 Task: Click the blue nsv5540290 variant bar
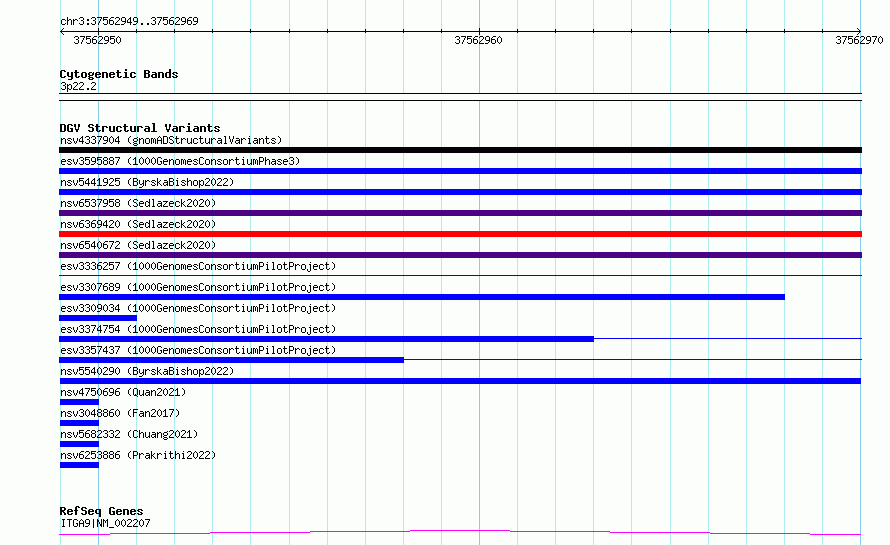tap(460, 381)
